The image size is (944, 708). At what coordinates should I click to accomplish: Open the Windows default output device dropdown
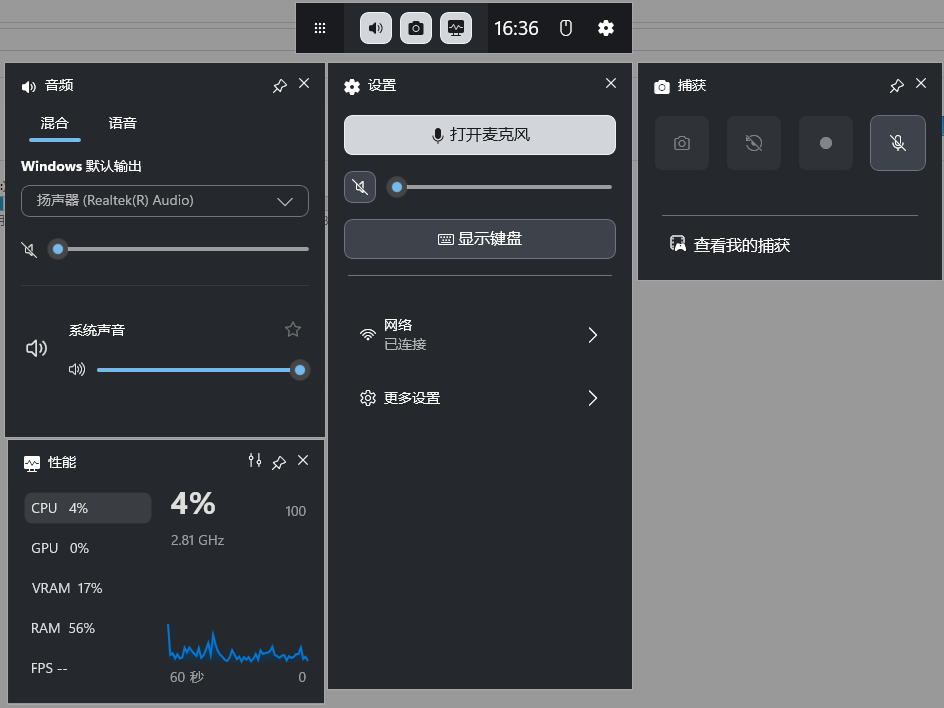coord(165,201)
